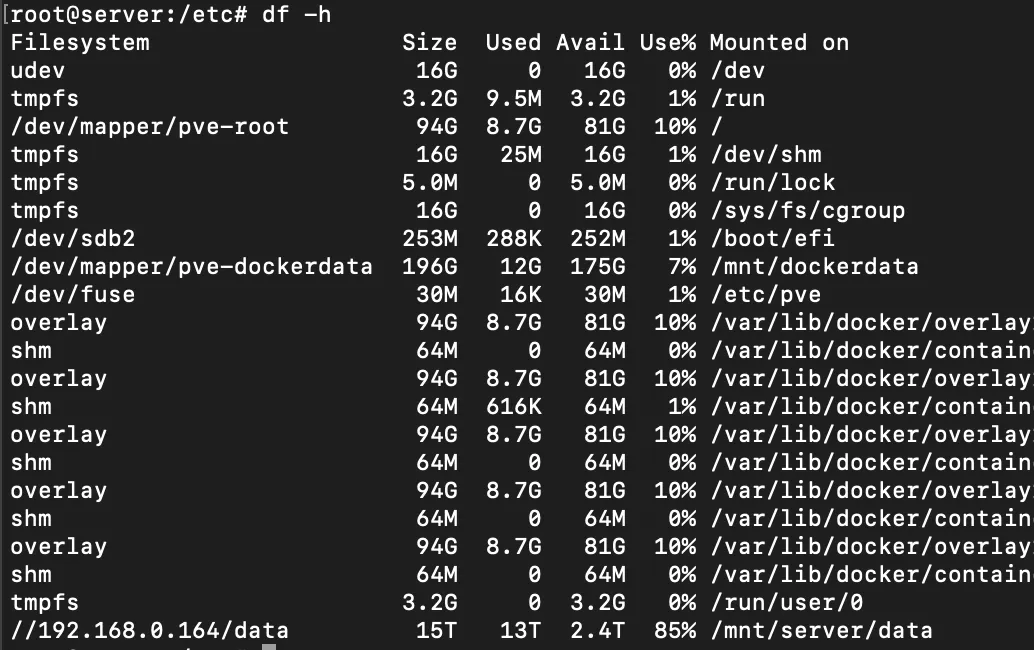Click the /dev/mapper/pve-root filesystem entry
The image size is (1034, 650).
pos(150,127)
